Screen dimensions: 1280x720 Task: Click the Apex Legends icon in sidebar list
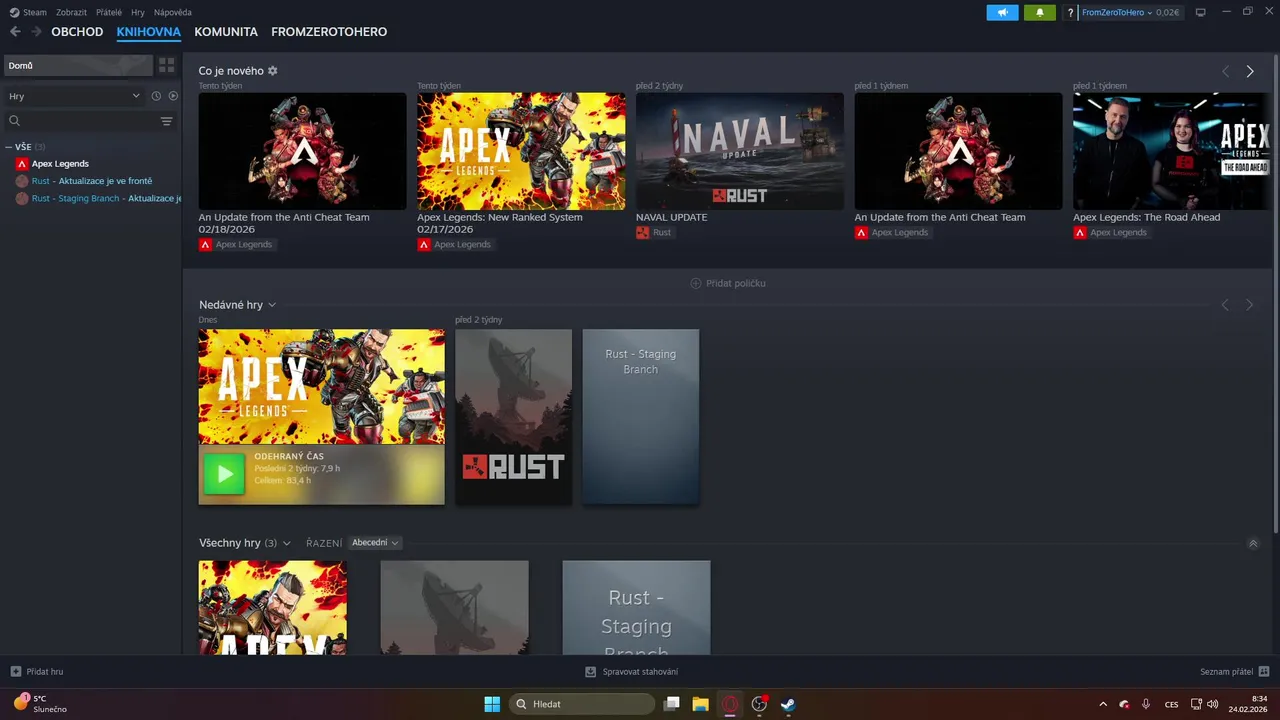pyautogui.click(x=22, y=164)
